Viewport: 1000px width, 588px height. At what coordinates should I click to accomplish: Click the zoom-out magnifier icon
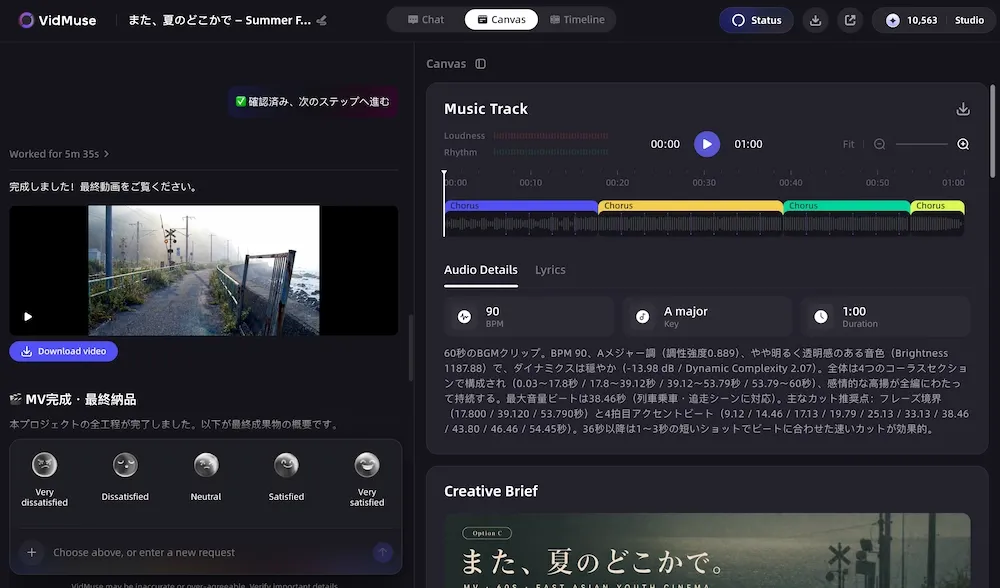pos(879,144)
